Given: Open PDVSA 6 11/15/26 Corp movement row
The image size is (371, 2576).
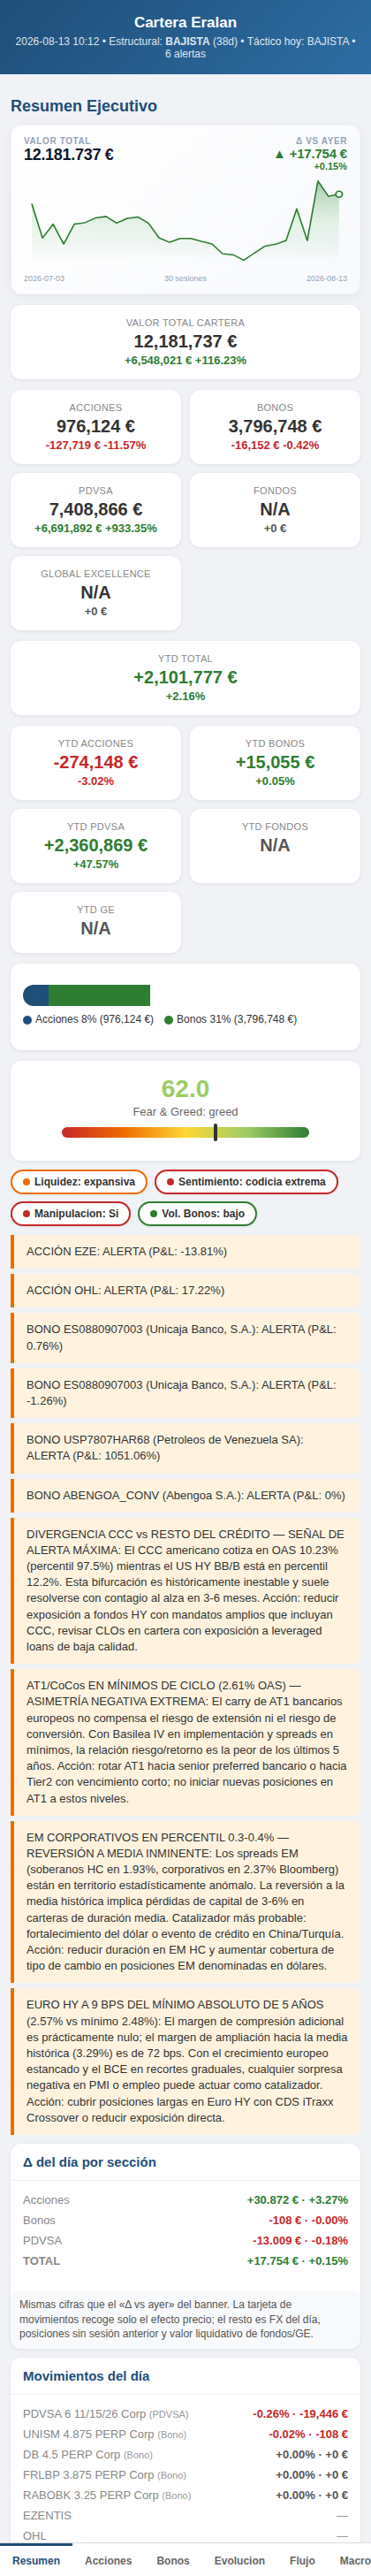Looking at the screenshot, I should (185, 2414).
